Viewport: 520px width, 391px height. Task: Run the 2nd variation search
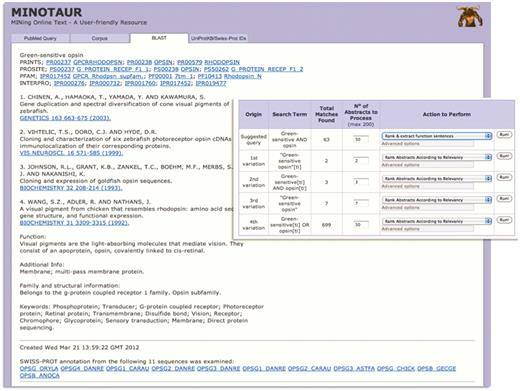(x=504, y=177)
